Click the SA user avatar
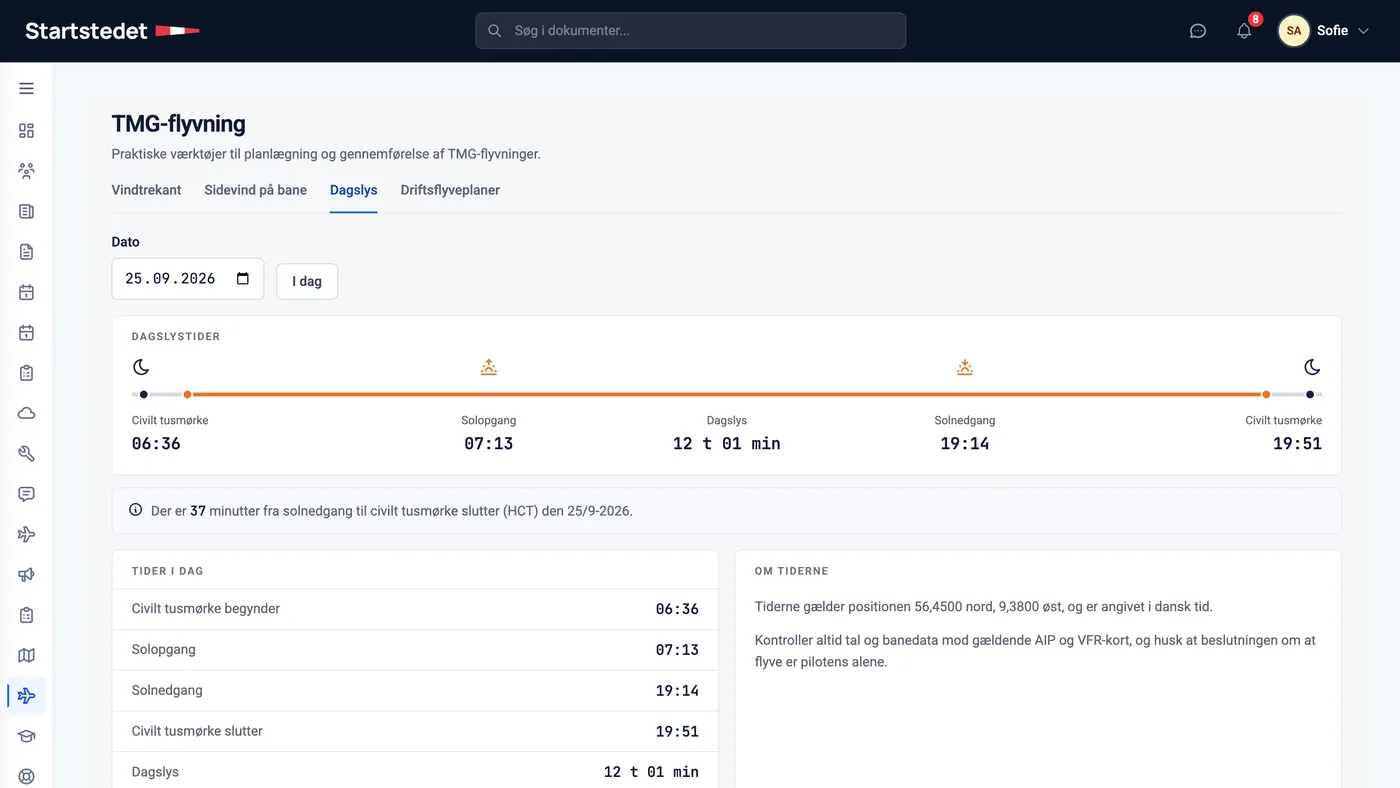Screen dimensions: 1400x788 tap(1294, 31)
